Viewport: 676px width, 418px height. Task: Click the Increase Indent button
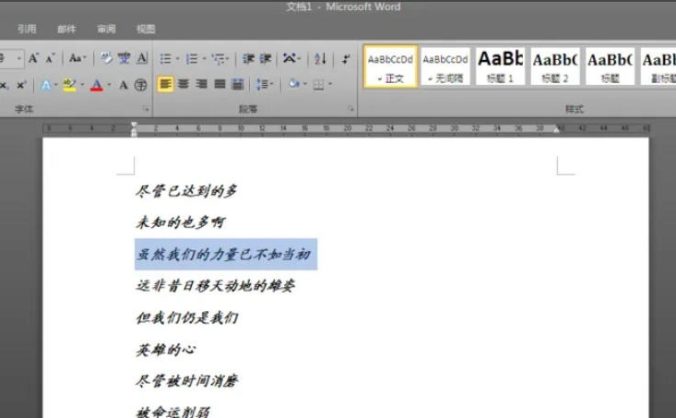click(266, 59)
